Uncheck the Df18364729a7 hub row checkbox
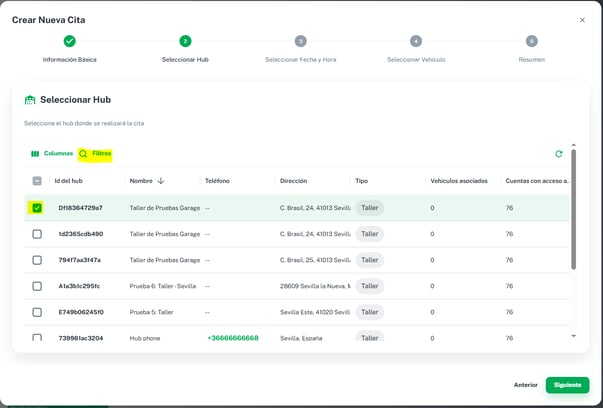603x408 pixels. pos(37,208)
